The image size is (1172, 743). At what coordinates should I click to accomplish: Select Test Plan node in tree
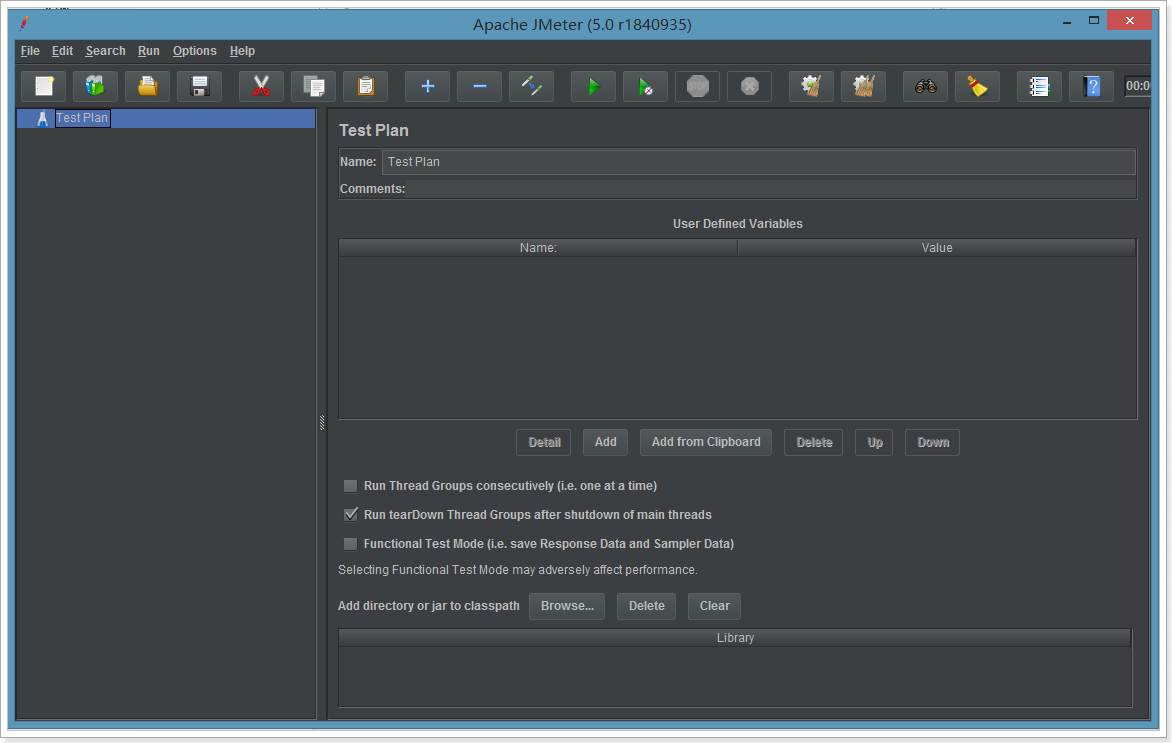click(82, 118)
